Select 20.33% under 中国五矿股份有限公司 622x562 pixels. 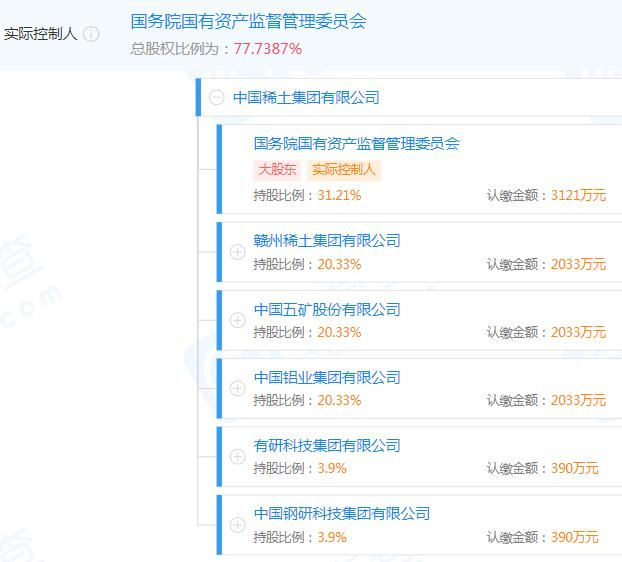340,332
